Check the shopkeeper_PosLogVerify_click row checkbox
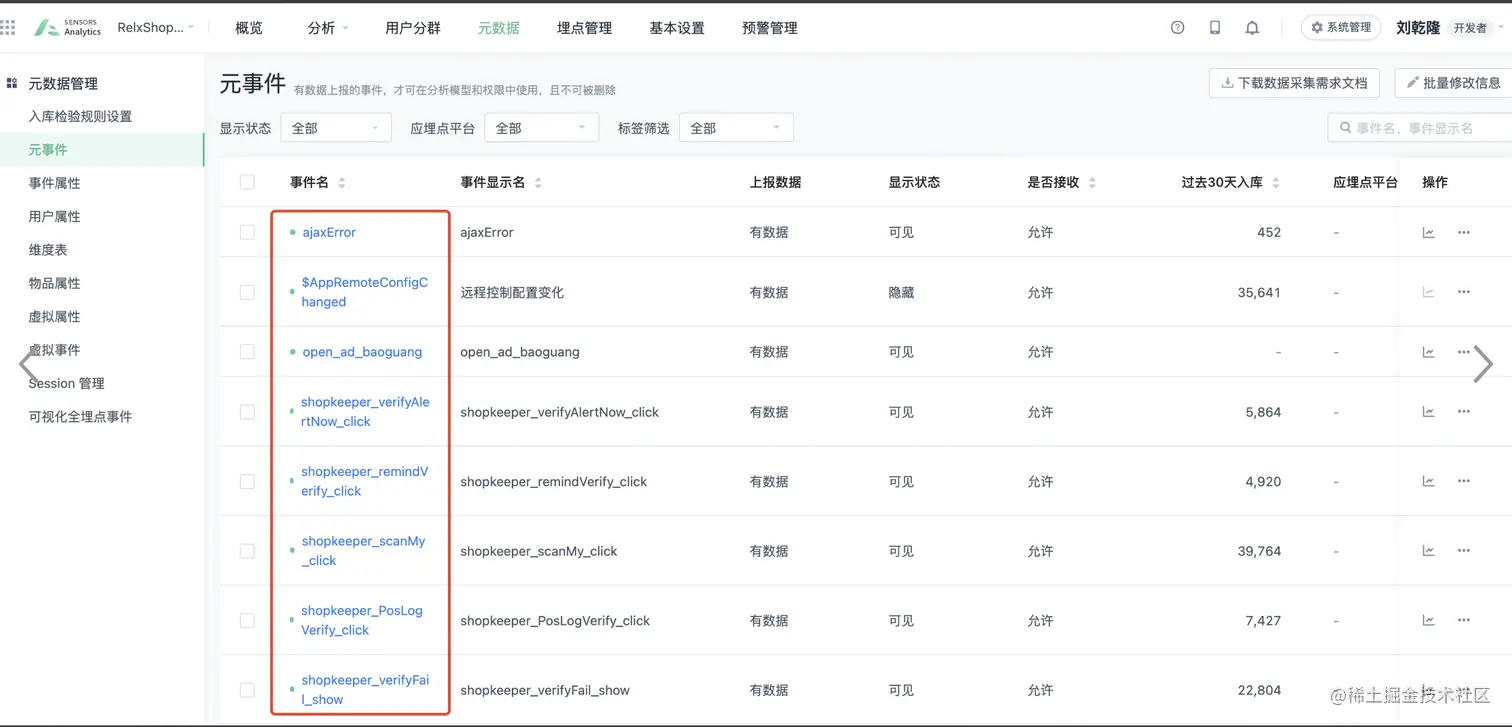The height and width of the screenshot is (727, 1512). [247, 620]
